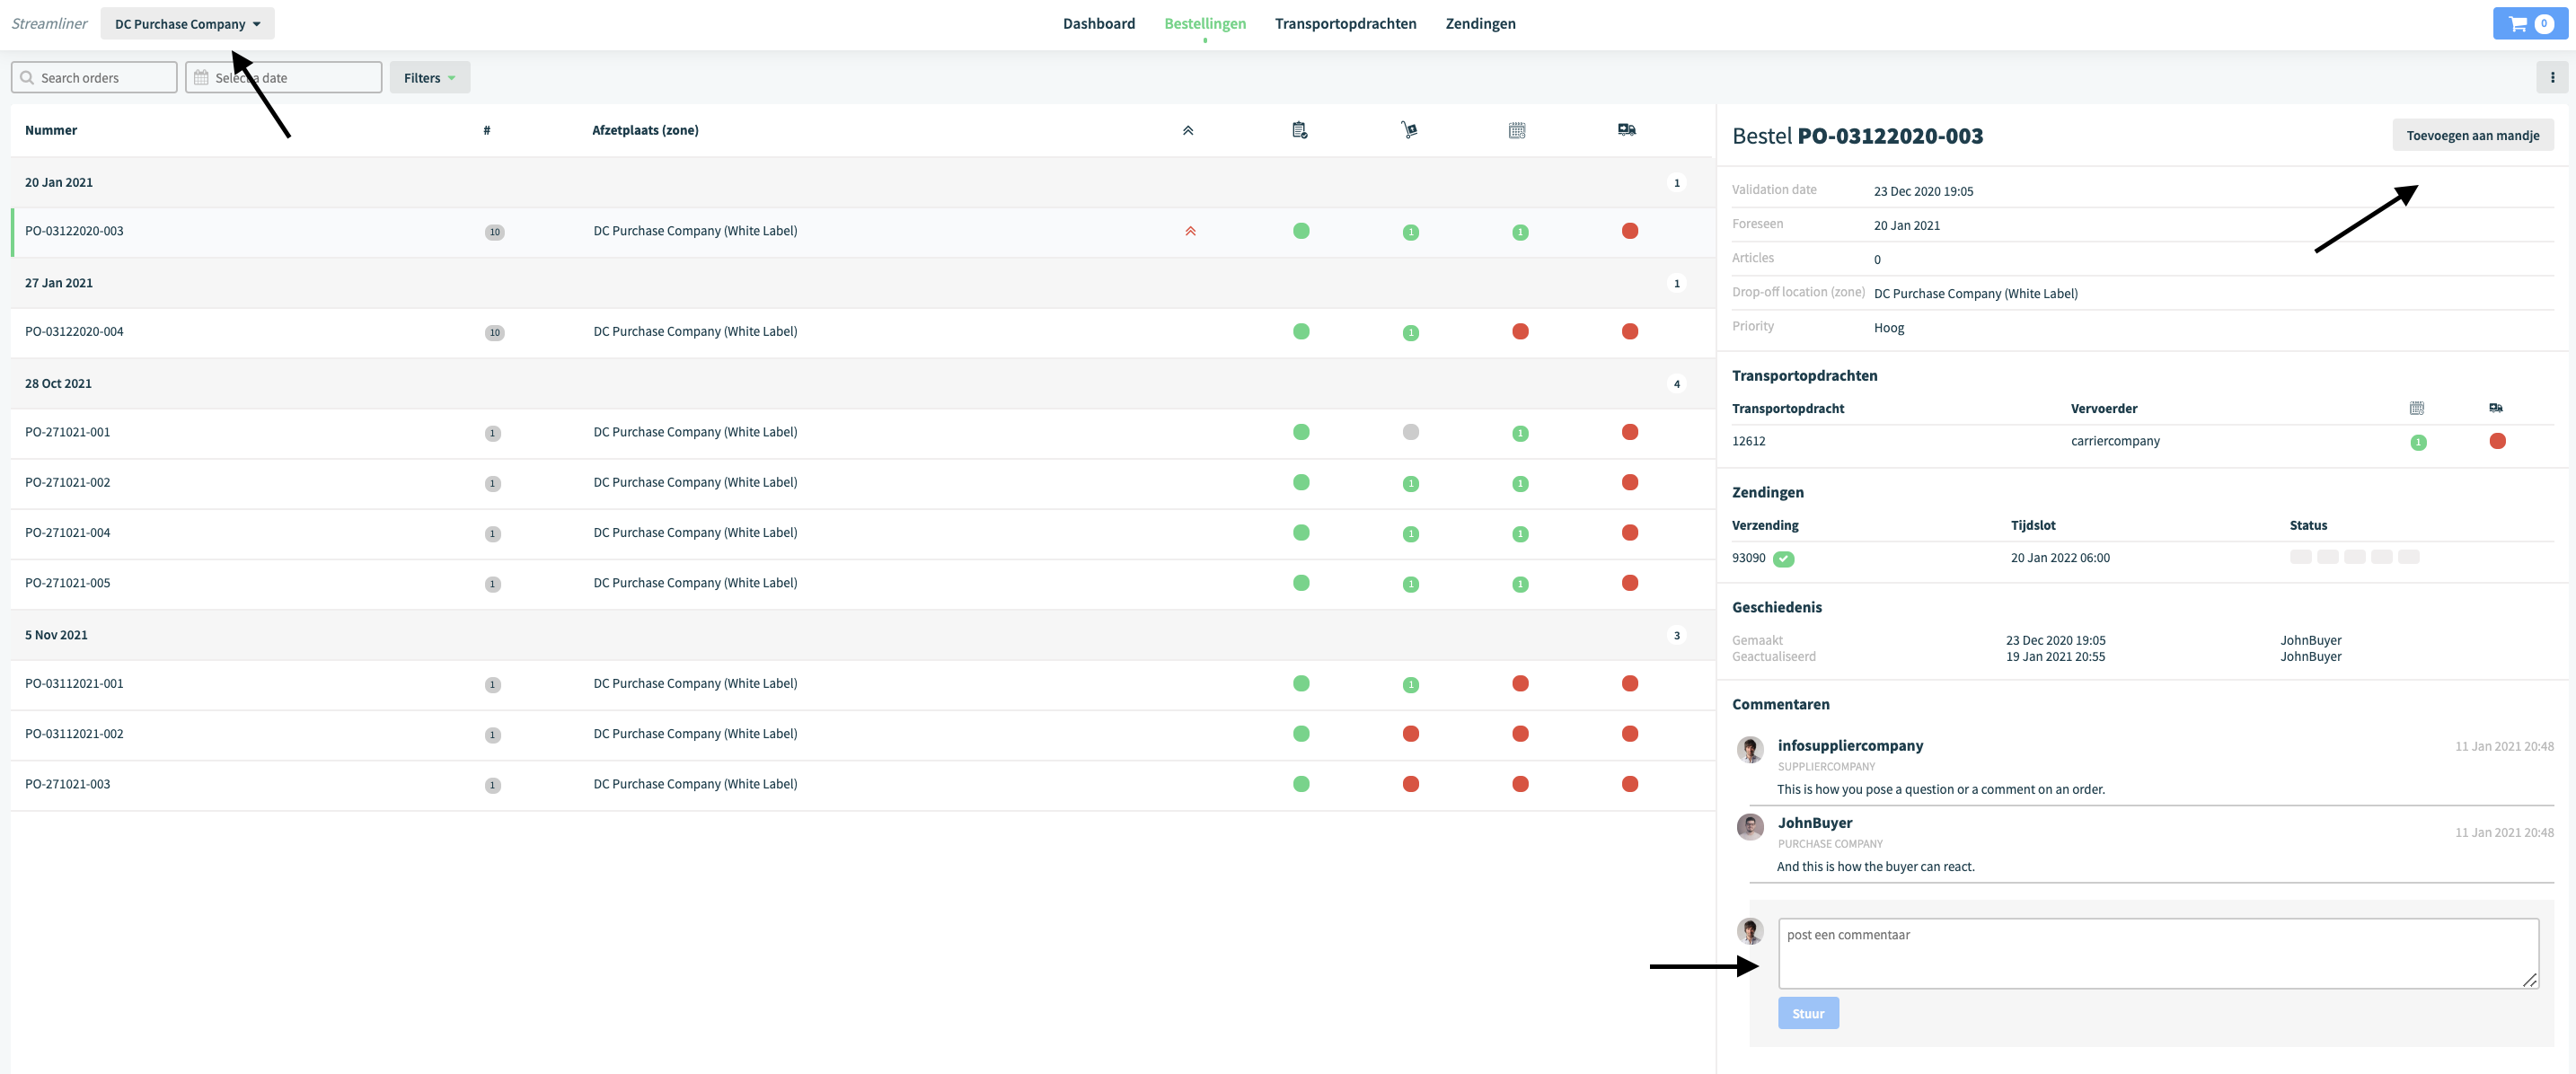This screenshot has height=1074, width=2576.
Task: Click green transport badge for PO-03112021-001
Action: pyautogui.click(x=1410, y=685)
